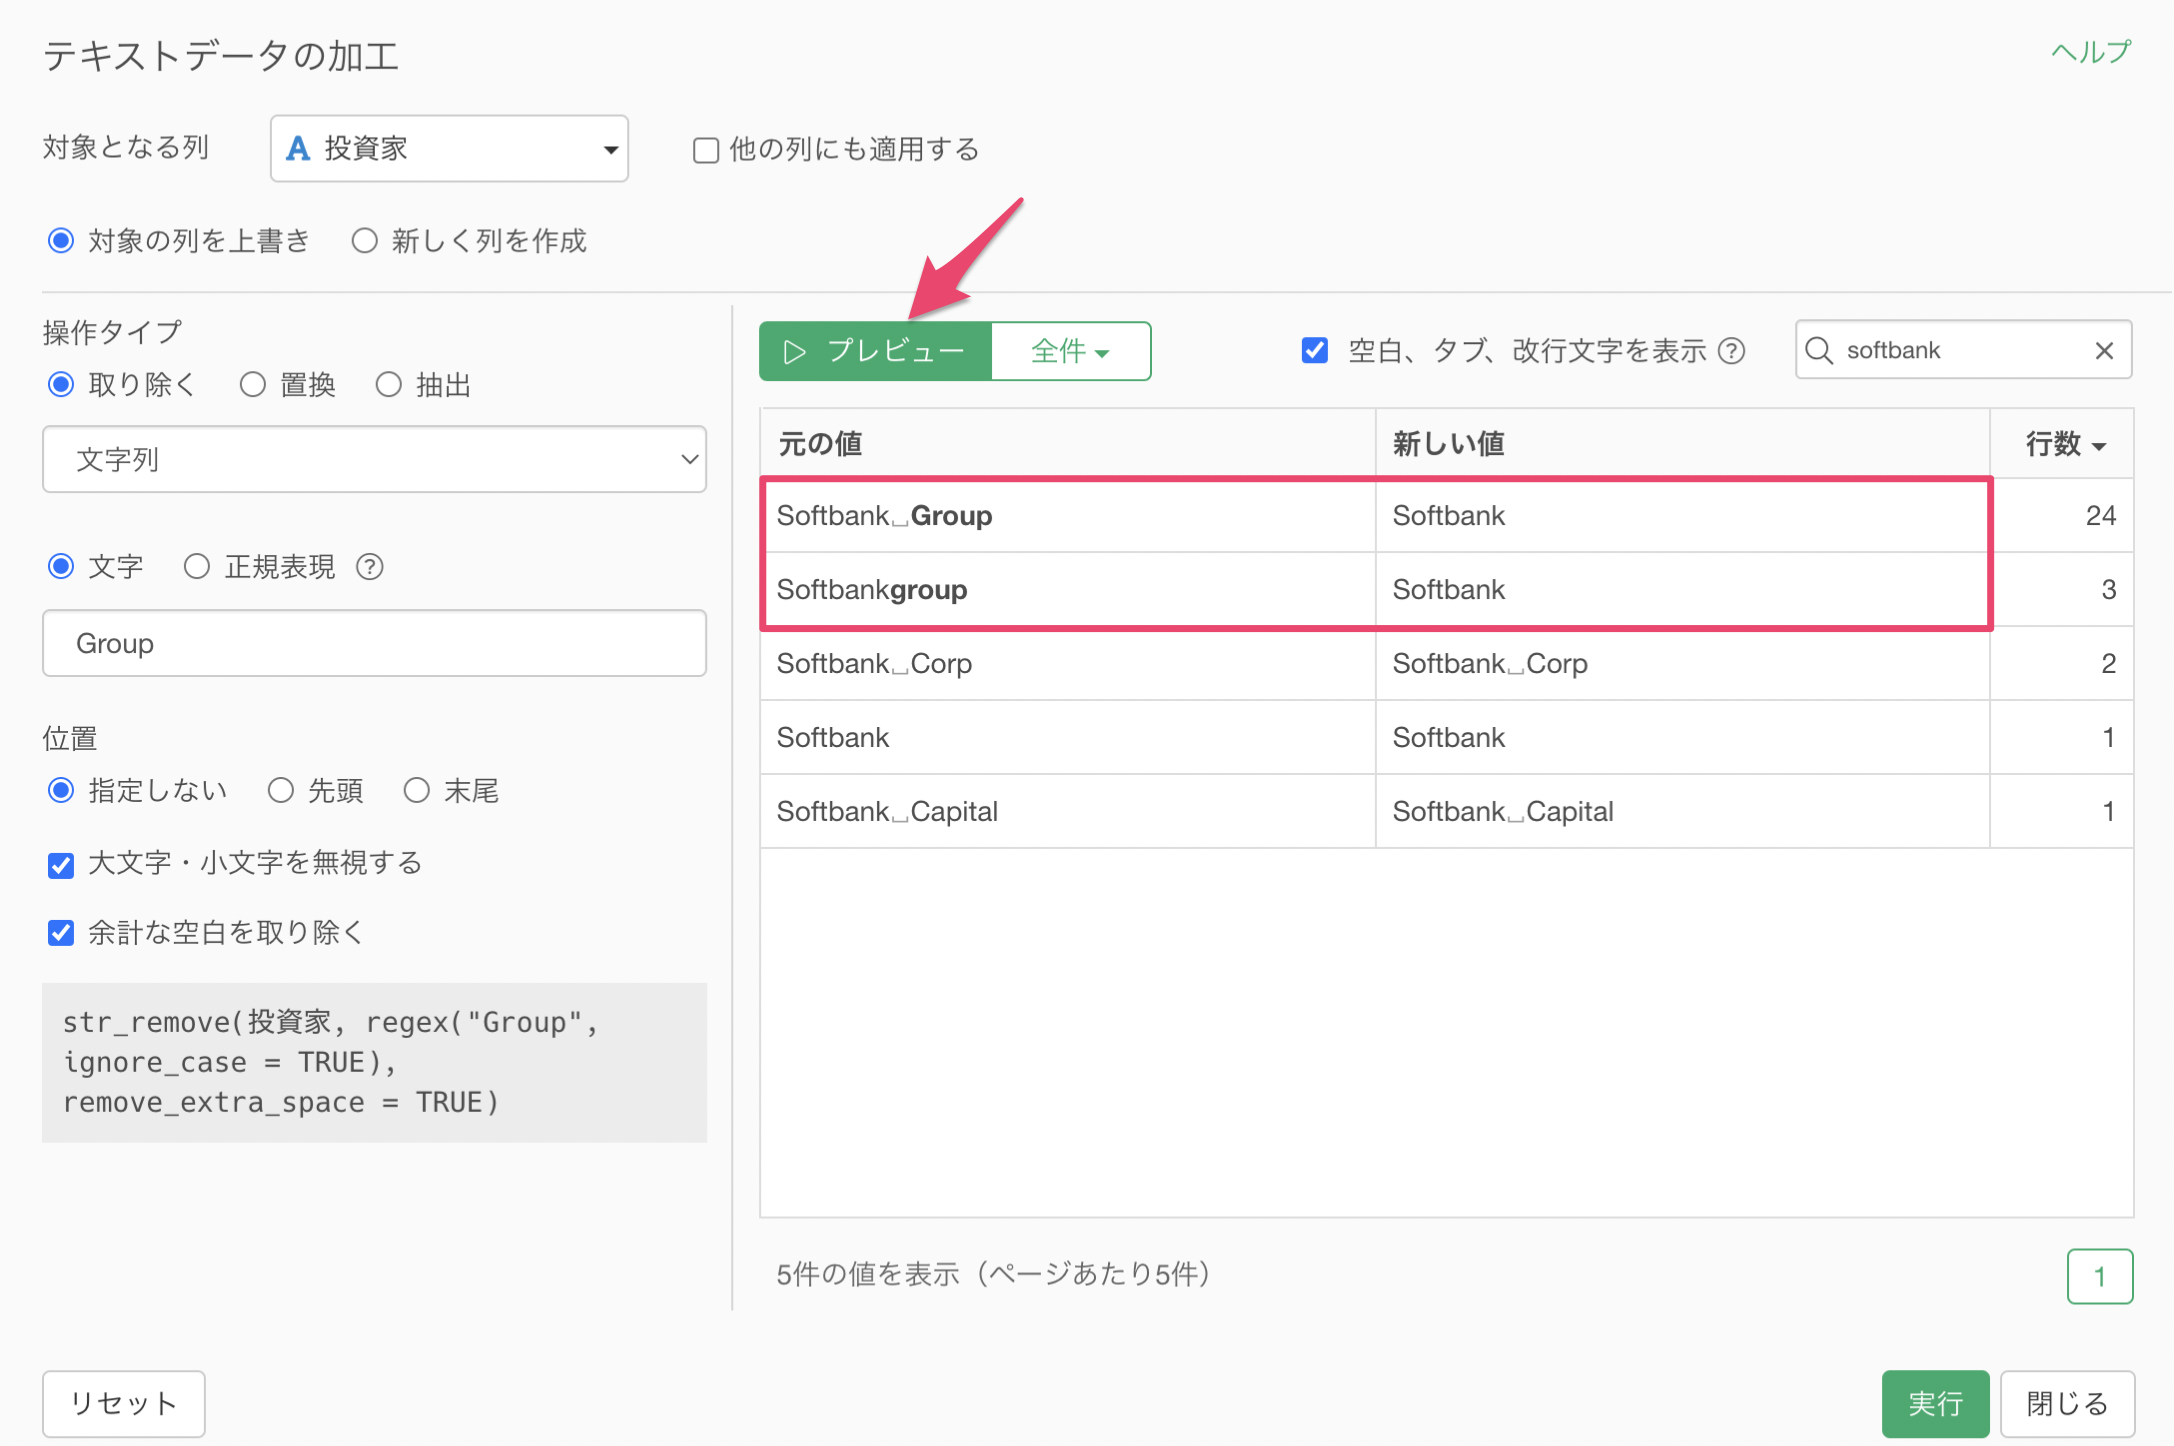The image size is (2174, 1446).
Task: Click the 閉じる close button
Action: pyautogui.click(x=2067, y=1404)
